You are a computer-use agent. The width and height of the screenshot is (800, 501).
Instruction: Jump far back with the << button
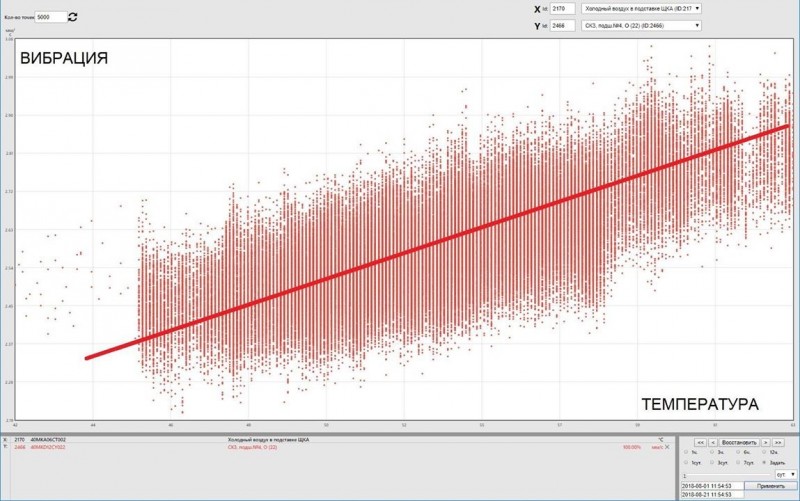[701, 442]
